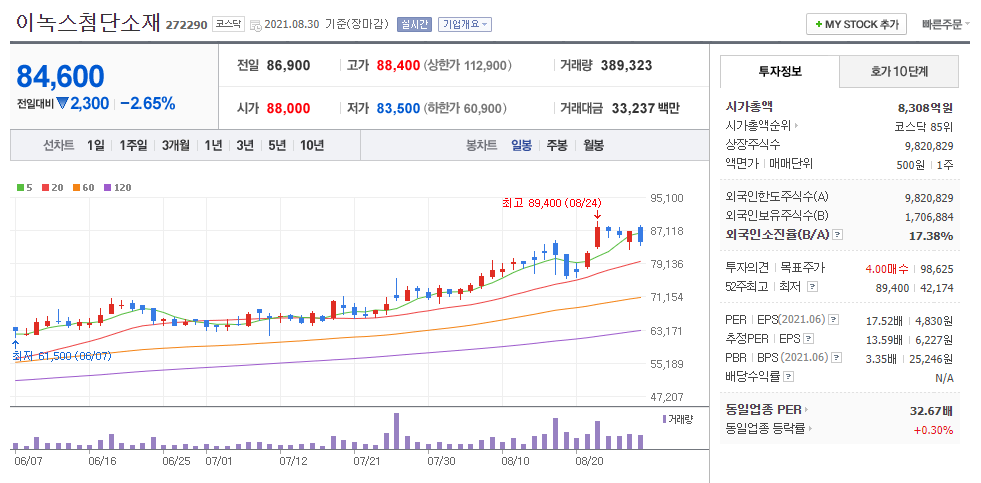Select the 1년 line chart period

pos(213,146)
